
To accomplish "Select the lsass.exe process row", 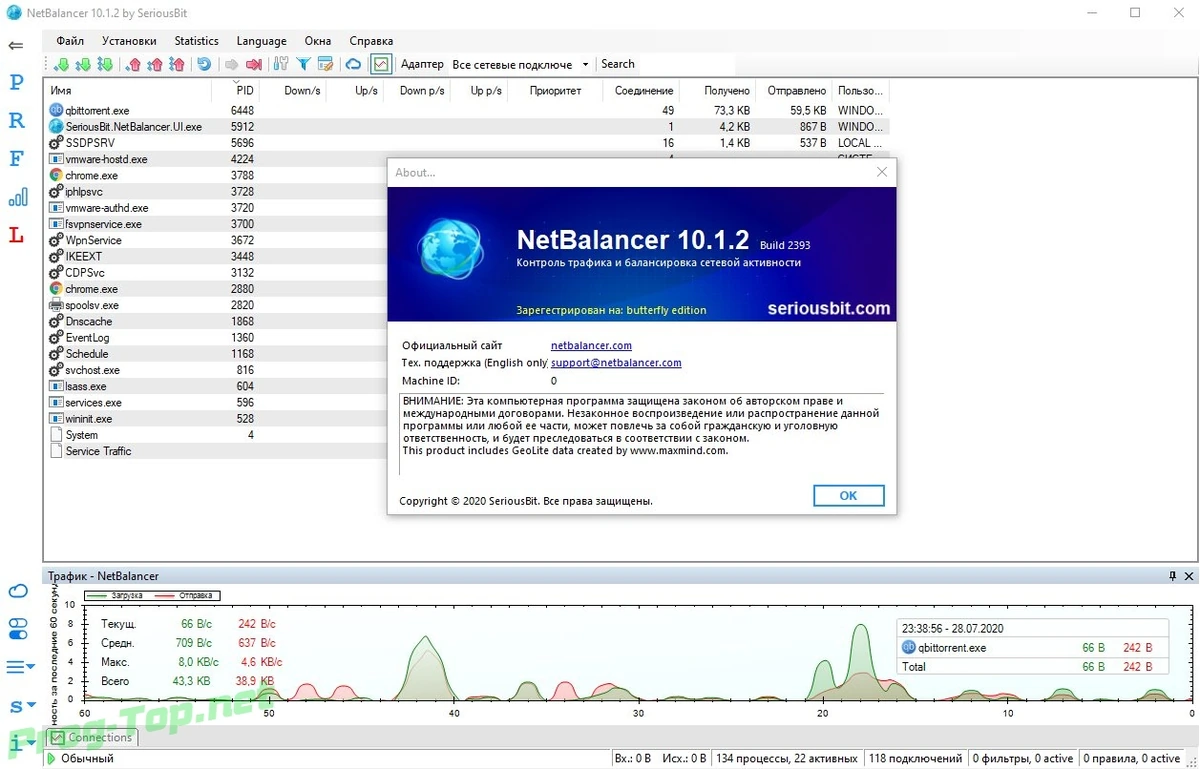I will (x=216, y=386).
